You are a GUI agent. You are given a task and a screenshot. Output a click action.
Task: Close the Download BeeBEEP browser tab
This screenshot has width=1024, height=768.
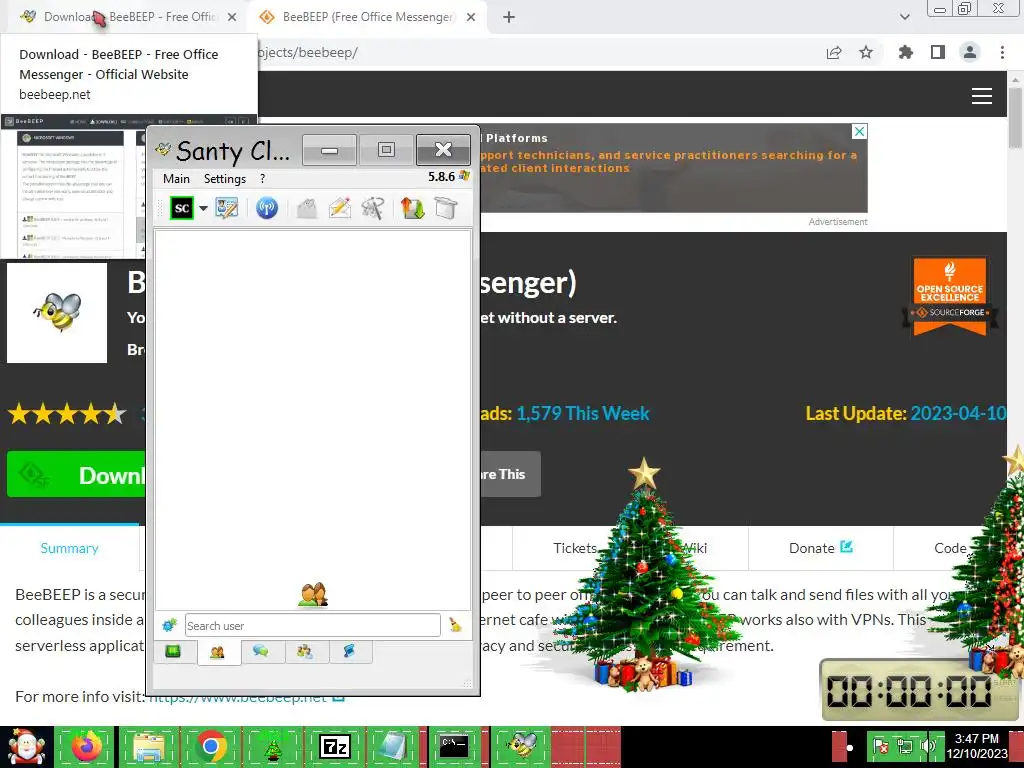point(232,17)
